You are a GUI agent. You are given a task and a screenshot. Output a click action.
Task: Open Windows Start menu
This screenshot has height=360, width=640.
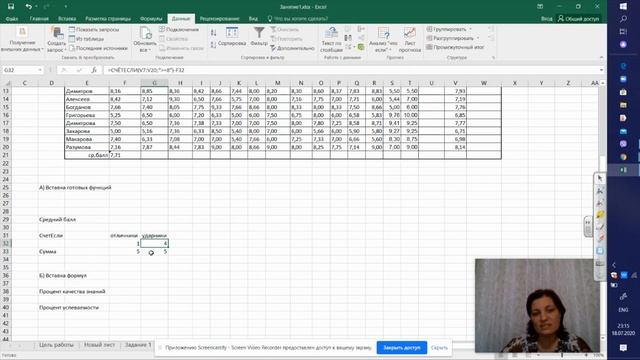tap(623, 6)
